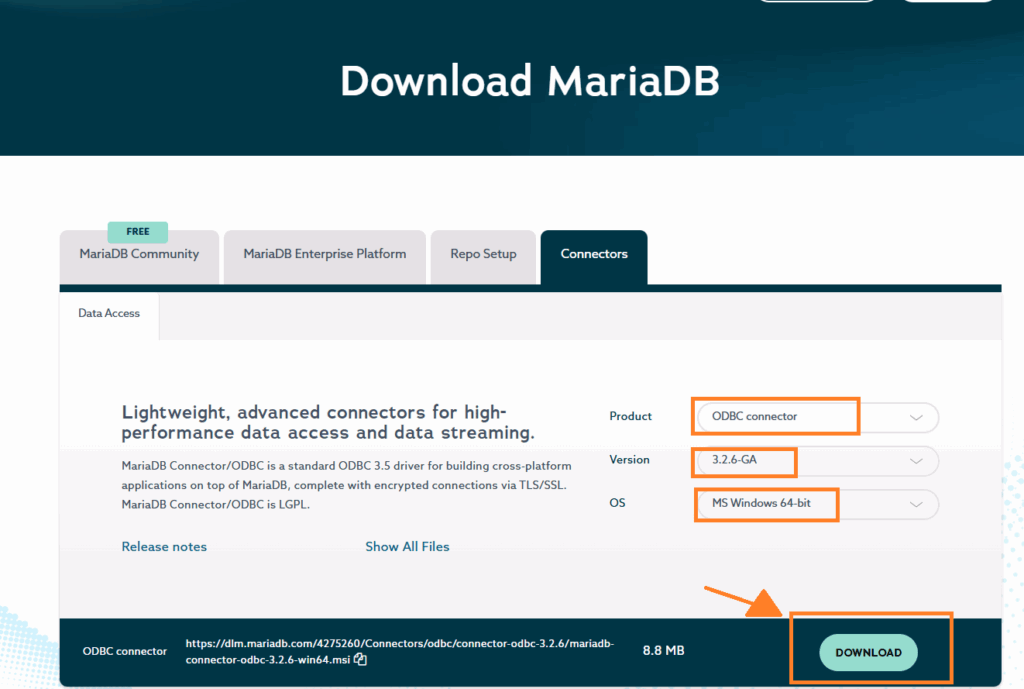Open the Show All Files link
This screenshot has width=1024, height=689.
pos(408,547)
